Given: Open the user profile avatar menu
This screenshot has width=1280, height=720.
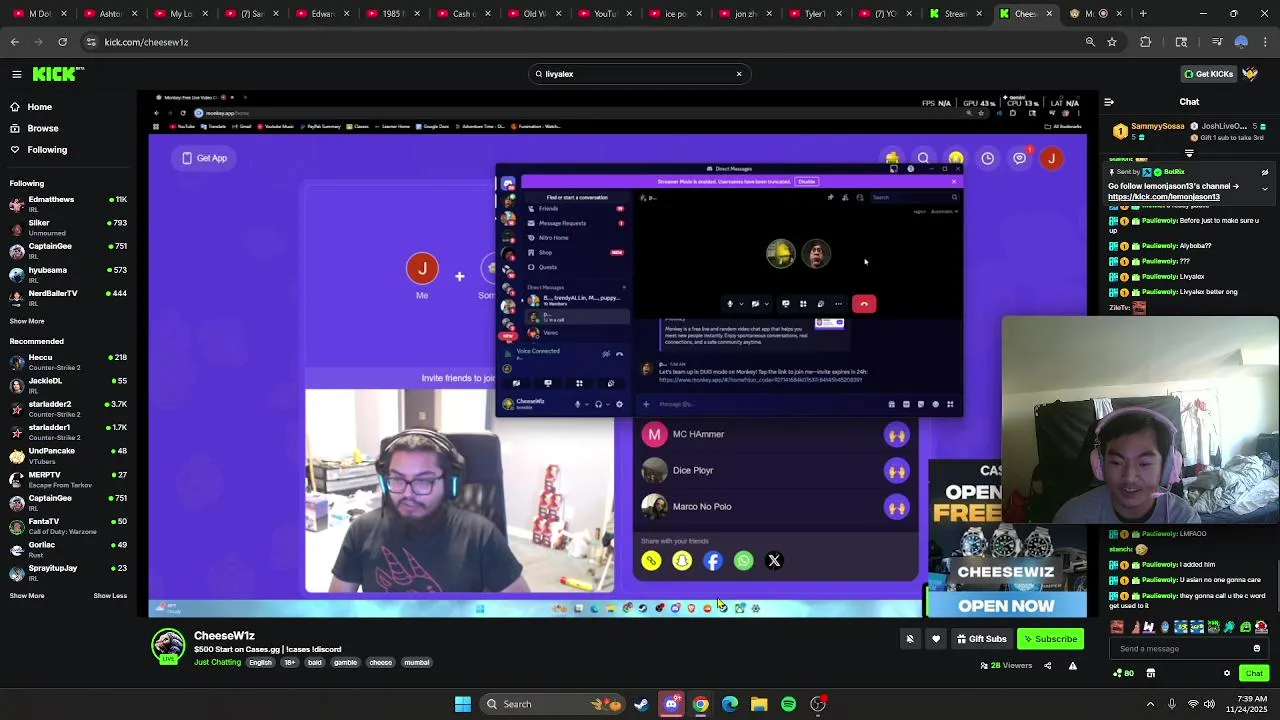Looking at the screenshot, I should [x=1250, y=74].
